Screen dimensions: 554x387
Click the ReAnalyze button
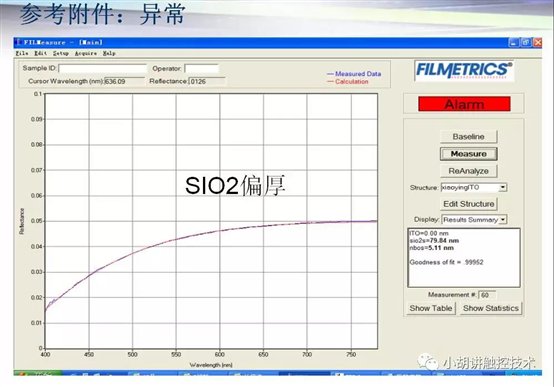pos(468,171)
